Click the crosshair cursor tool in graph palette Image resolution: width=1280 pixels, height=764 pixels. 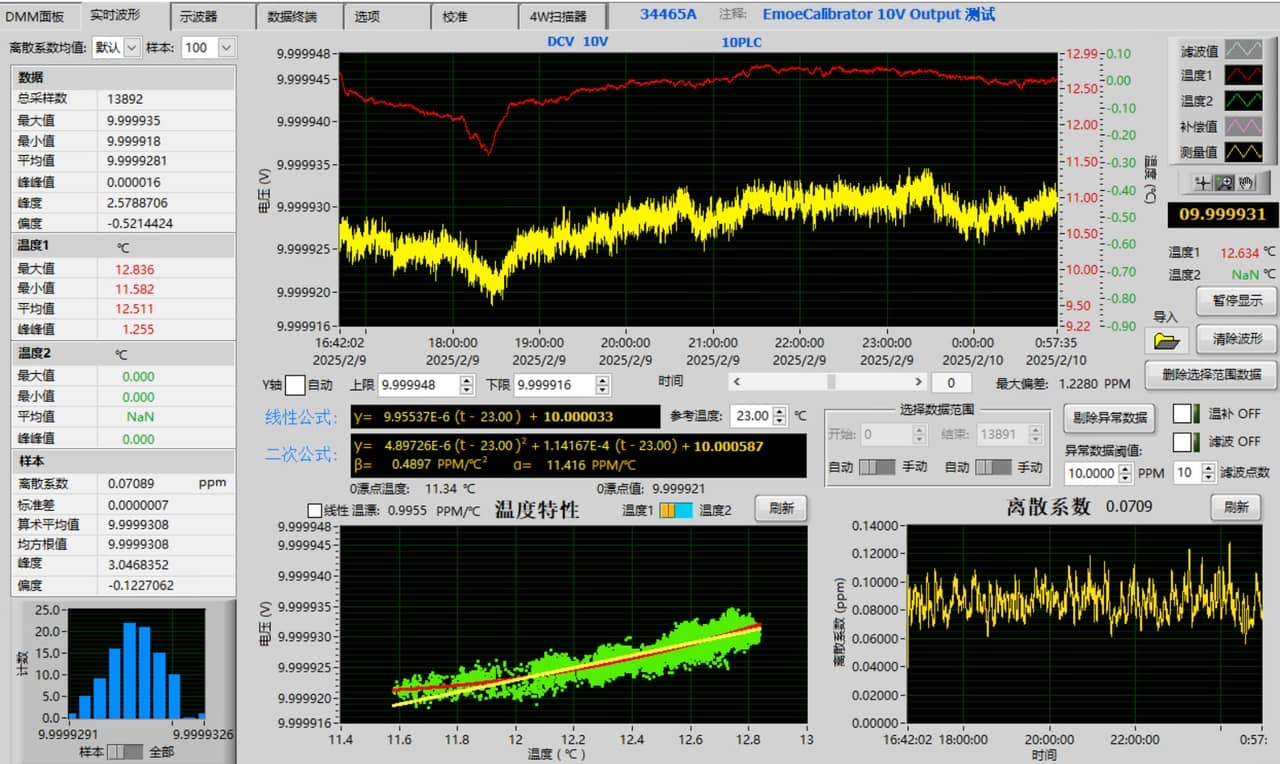click(x=1201, y=183)
